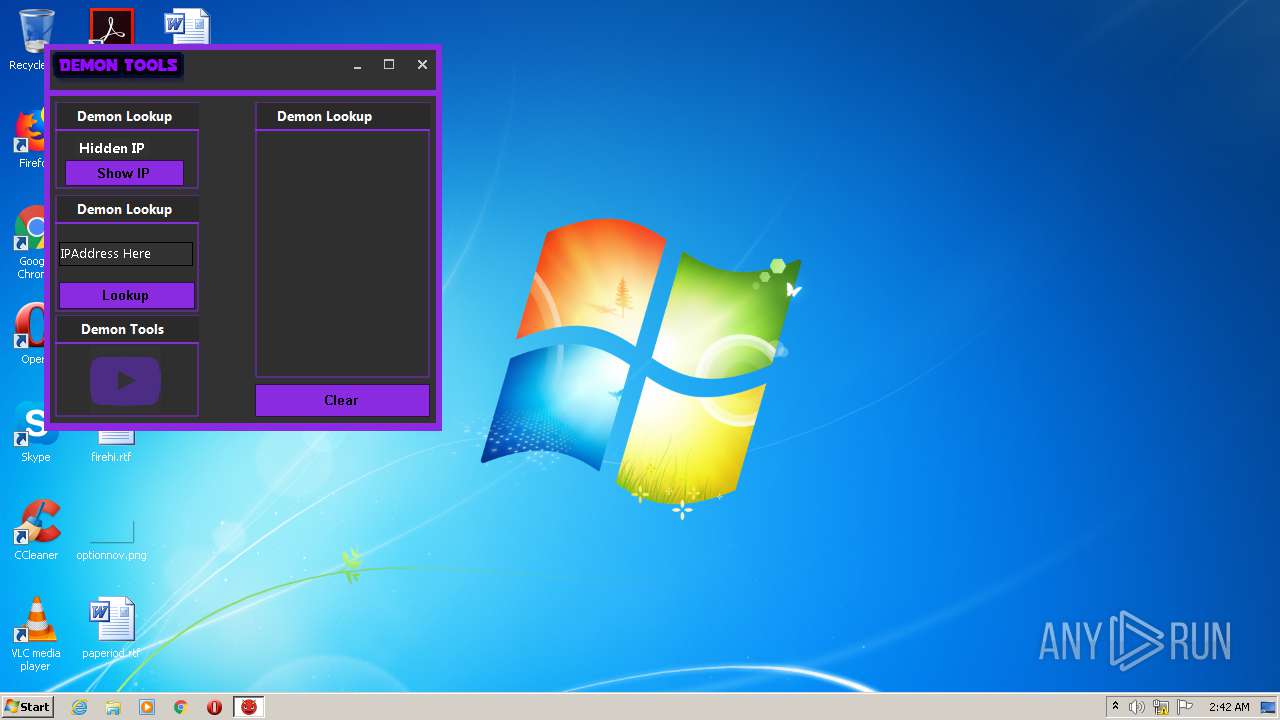Viewport: 1280px width, 720px height.
Task: Open the network tray icon
Action: [1161, 707]
